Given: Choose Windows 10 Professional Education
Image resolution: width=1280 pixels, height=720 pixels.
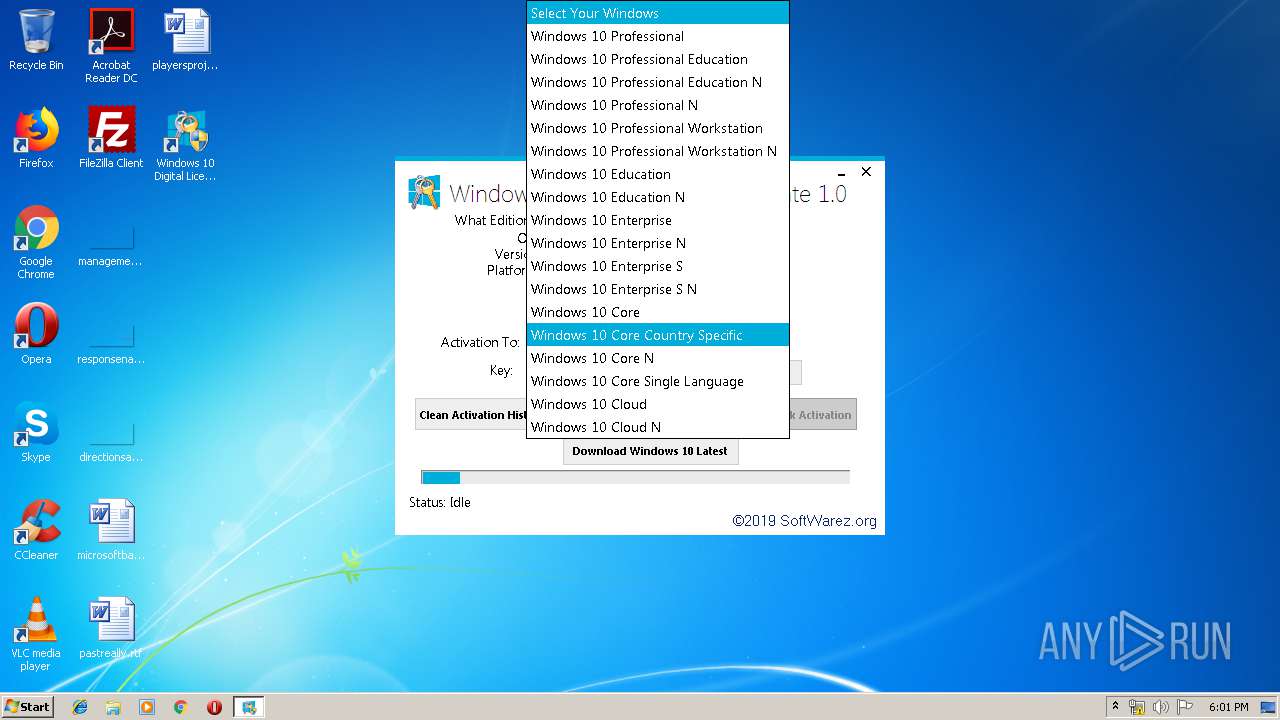Looking at the screenshot, I should (658, 59).
